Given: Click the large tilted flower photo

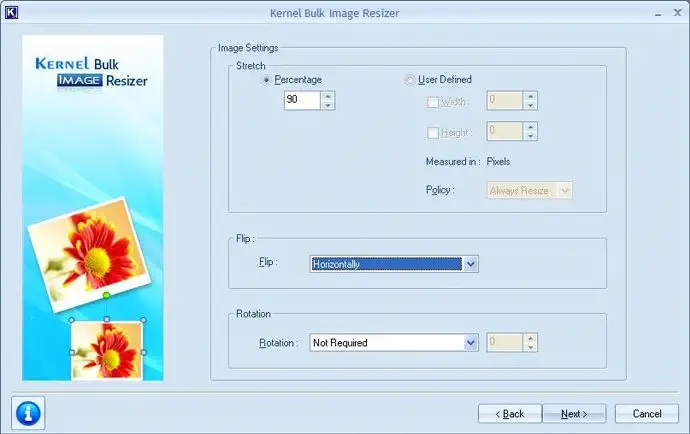Looking at the screenshot, I should coord(89,254).
